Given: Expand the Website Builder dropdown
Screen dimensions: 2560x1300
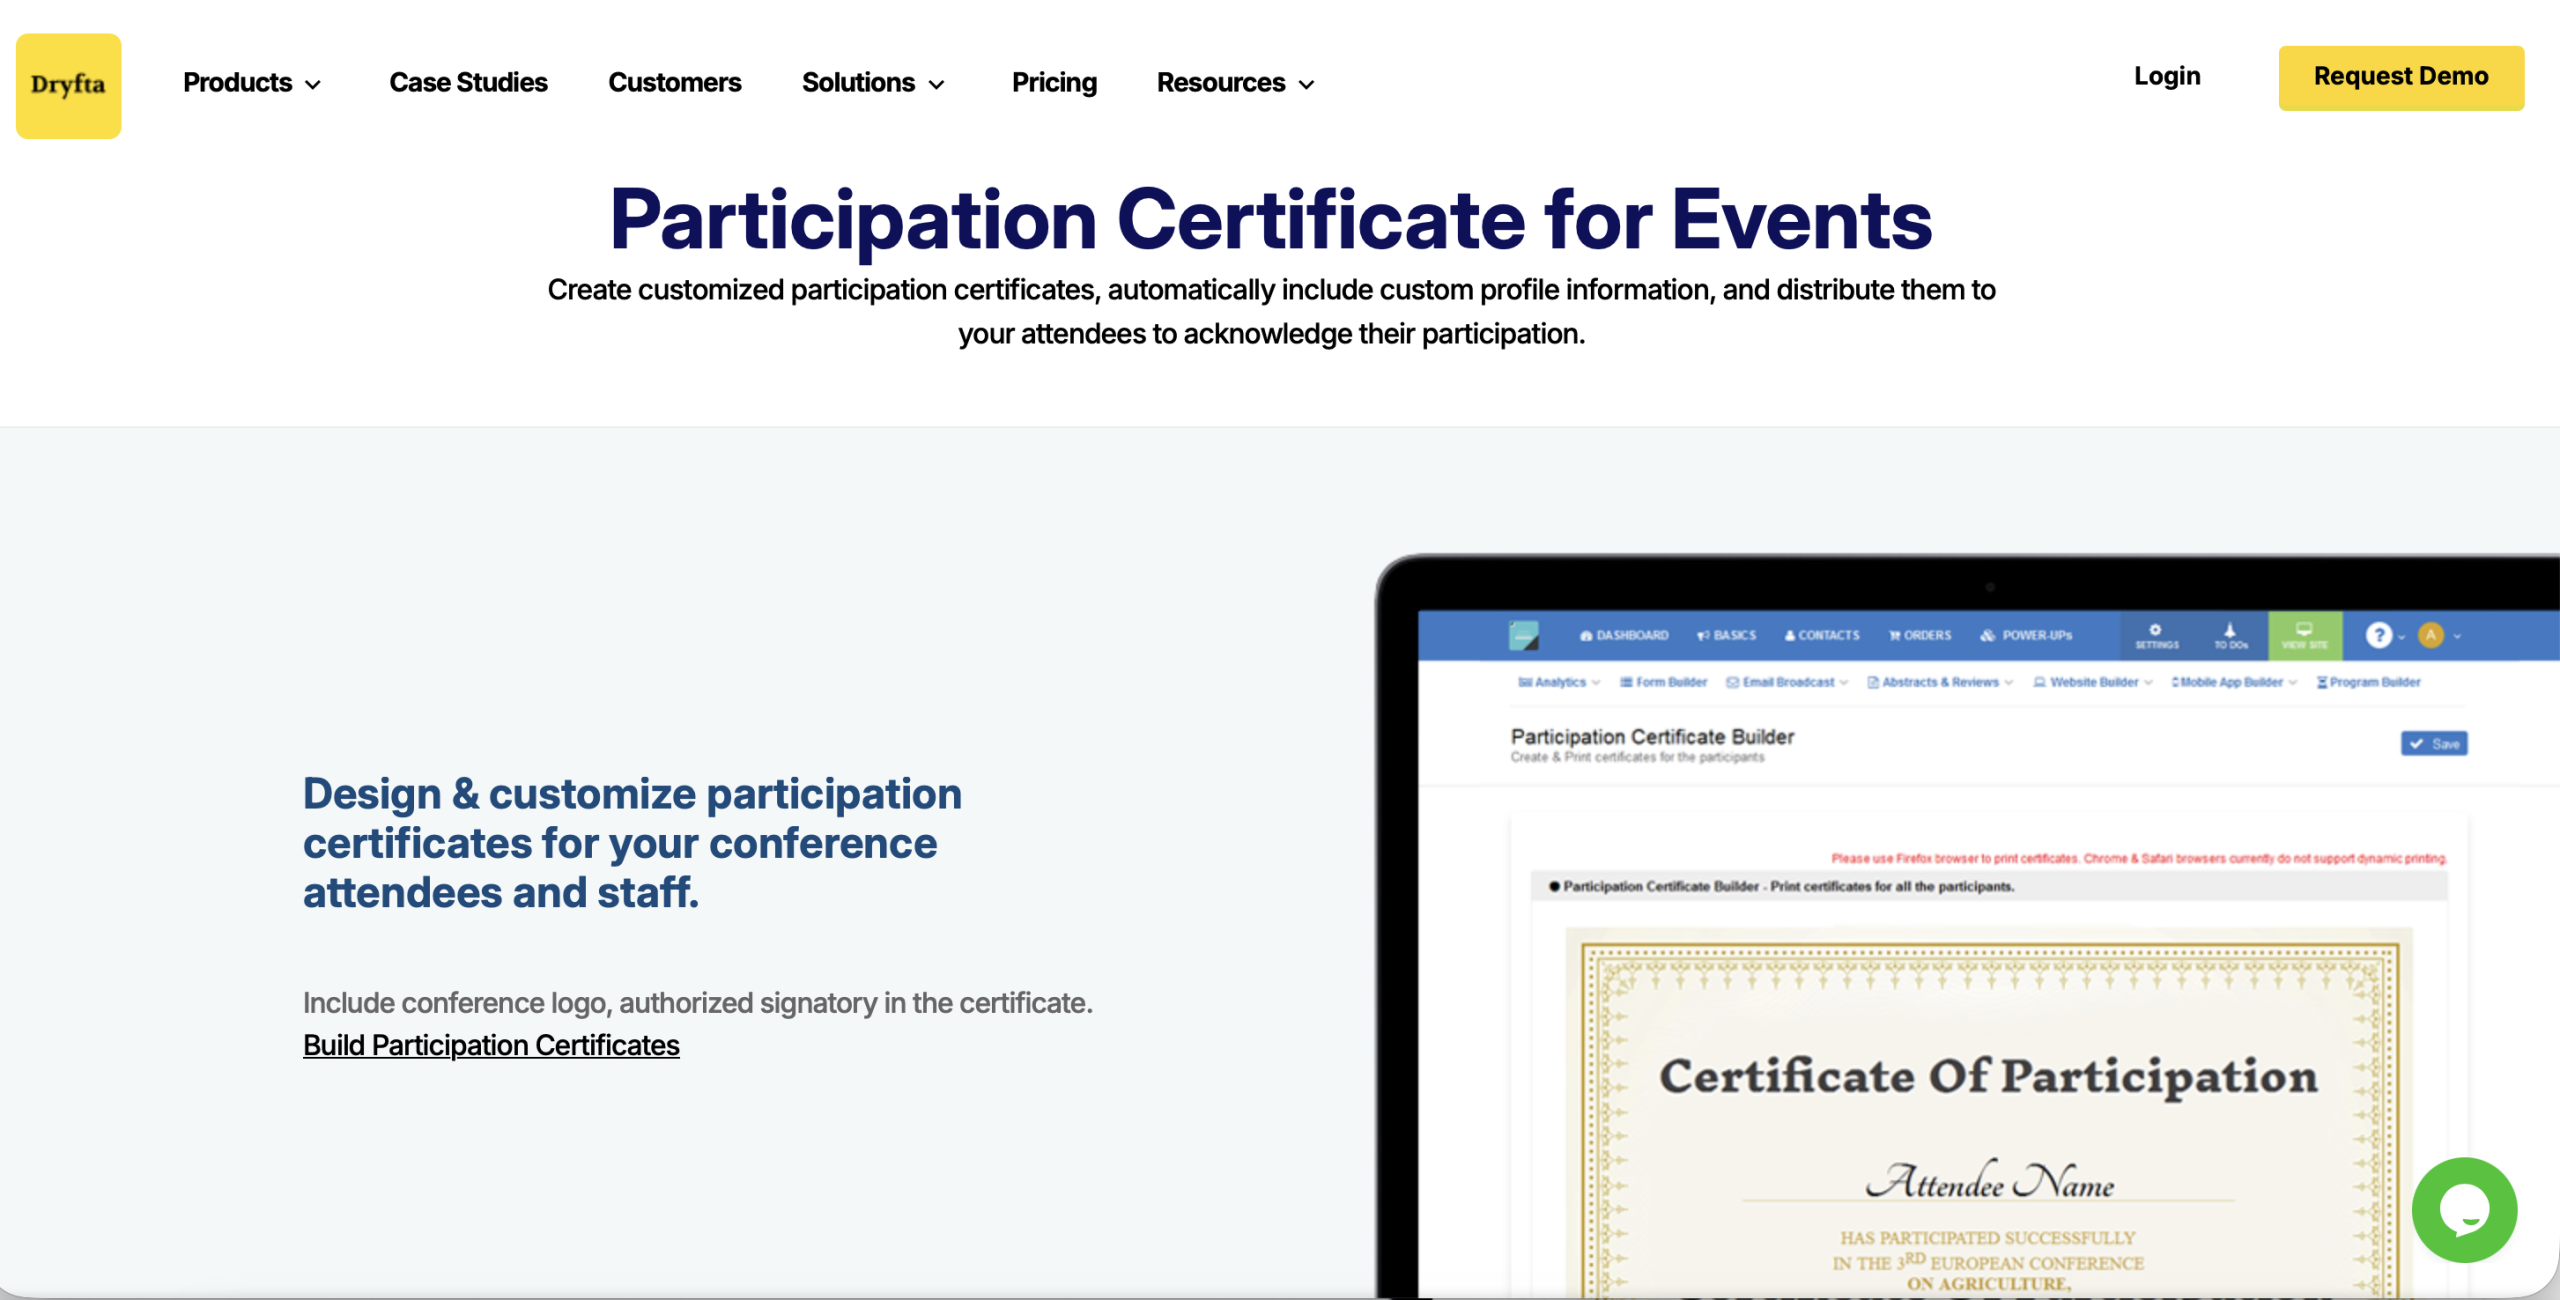Looking at the screenshot, I should 2093,682.
